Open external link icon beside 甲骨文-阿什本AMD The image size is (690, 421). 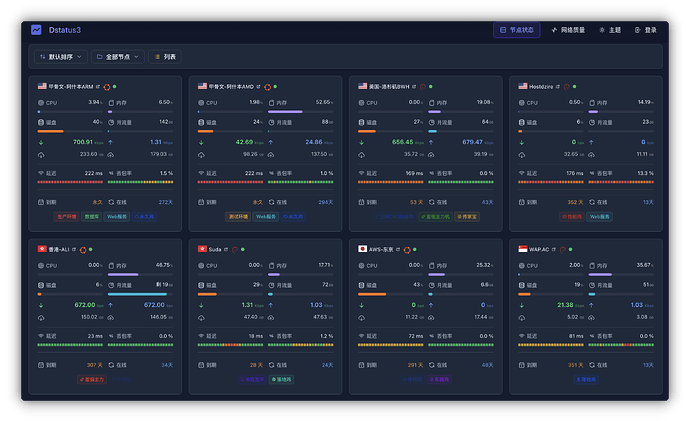coord(258,87)
